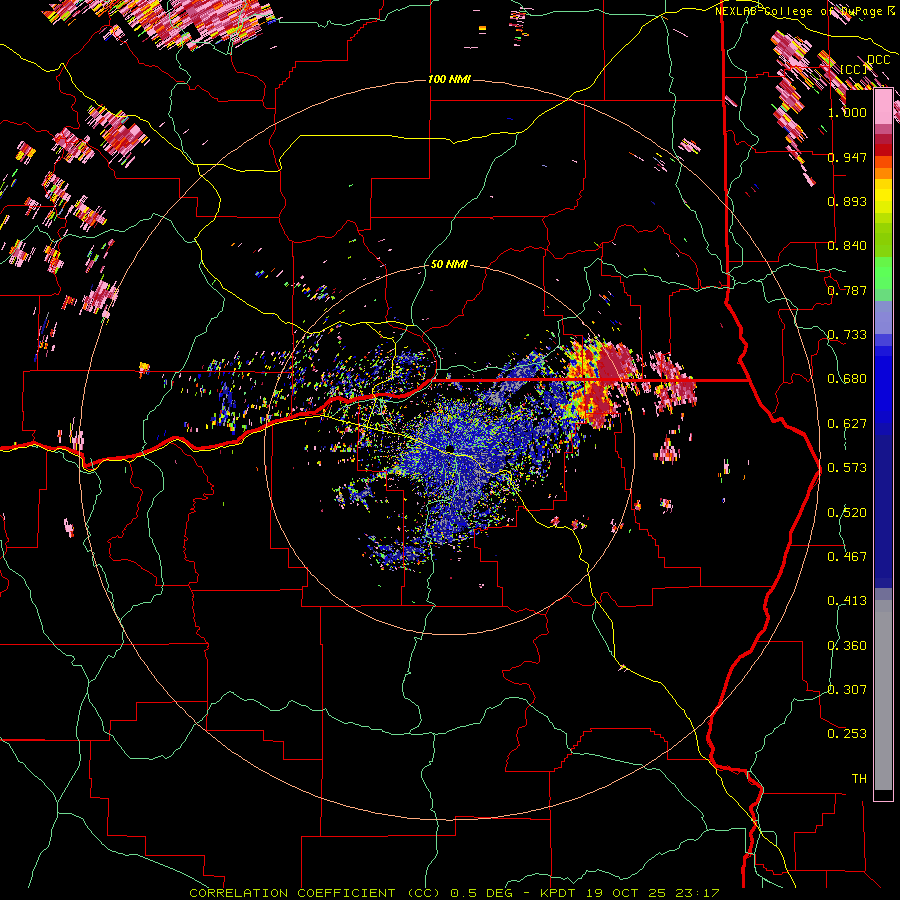Pick the gray segment of the color bar
This screenshot has height=900, width=900.
[x=883, y=695]
